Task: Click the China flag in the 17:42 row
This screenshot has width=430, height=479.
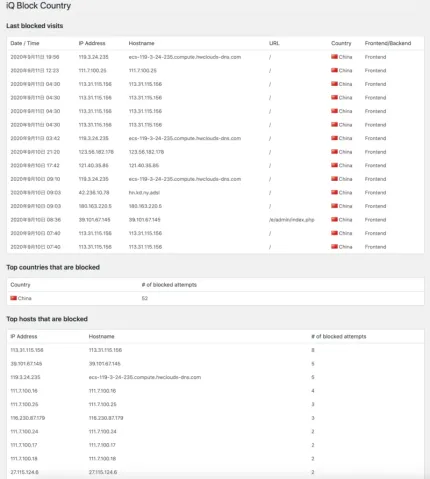Action: 334,165
